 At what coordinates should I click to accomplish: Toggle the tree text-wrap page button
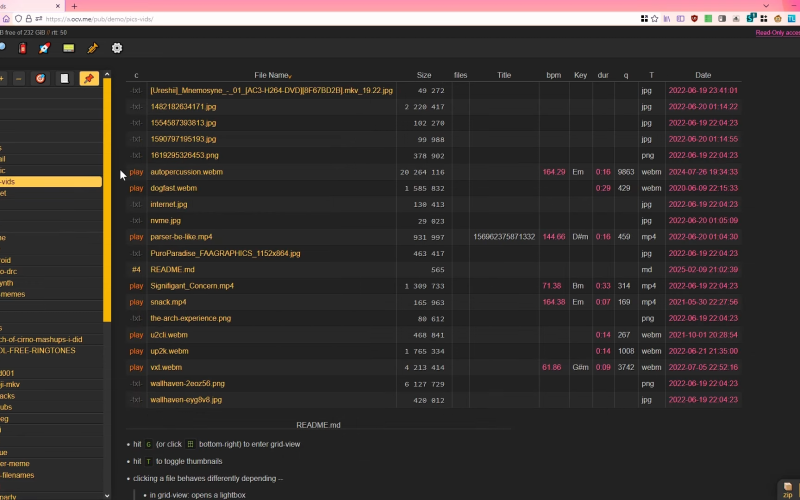pyautogui.click(x=64, y=78)
